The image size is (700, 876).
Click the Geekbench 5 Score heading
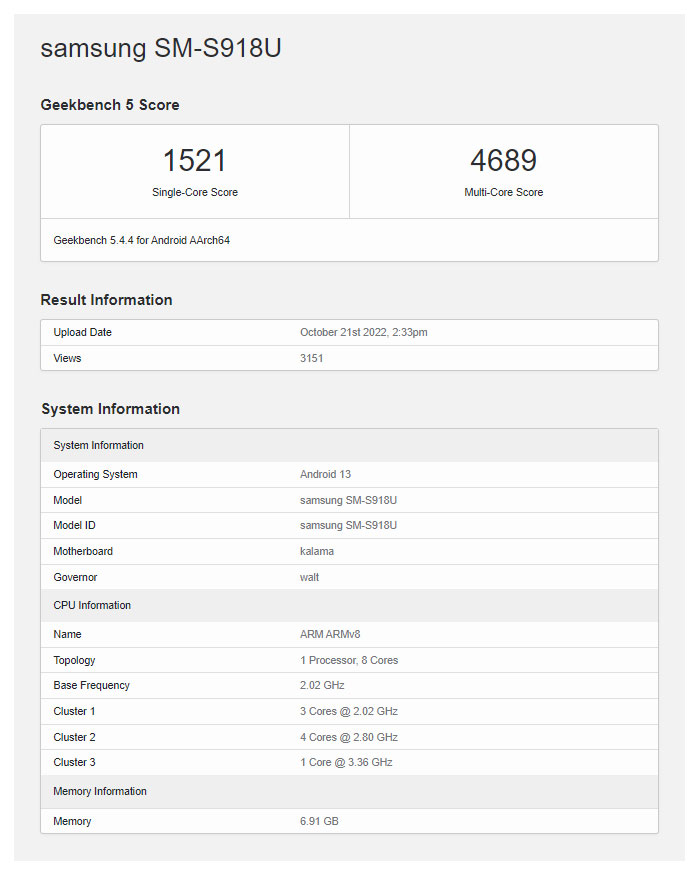coord(110,105)
